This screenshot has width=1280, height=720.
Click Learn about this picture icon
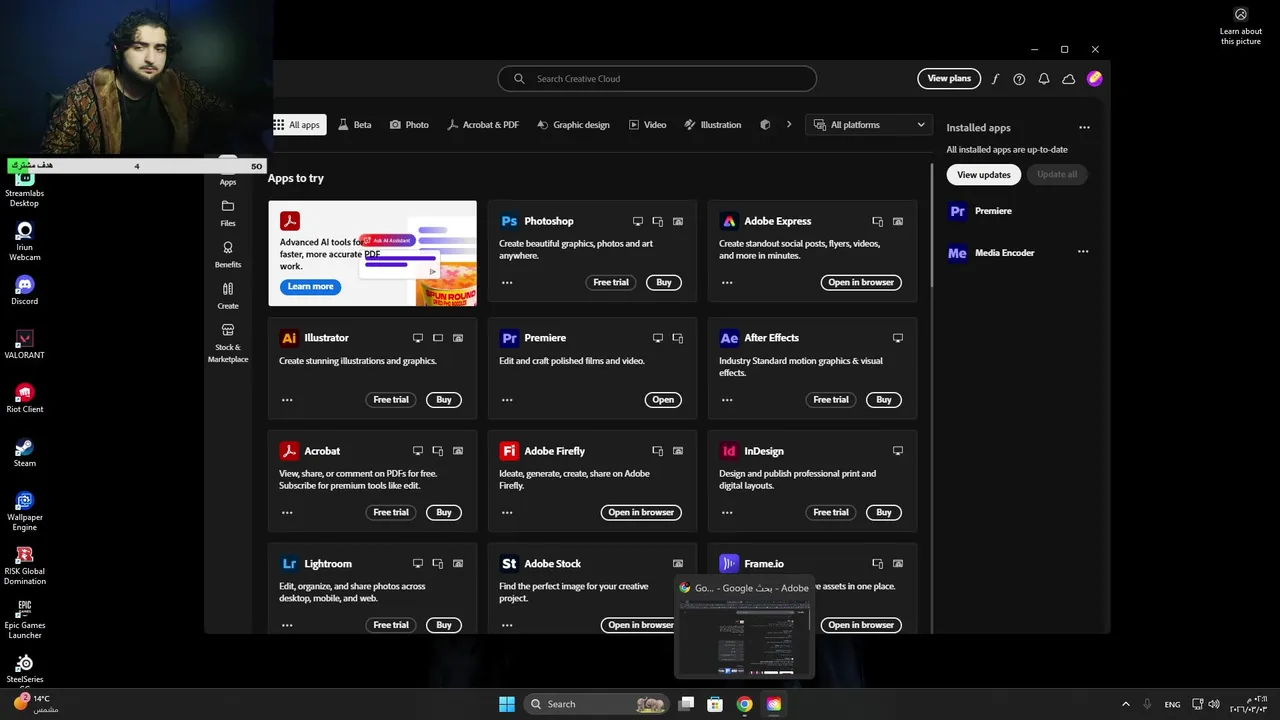point(1241,15)
